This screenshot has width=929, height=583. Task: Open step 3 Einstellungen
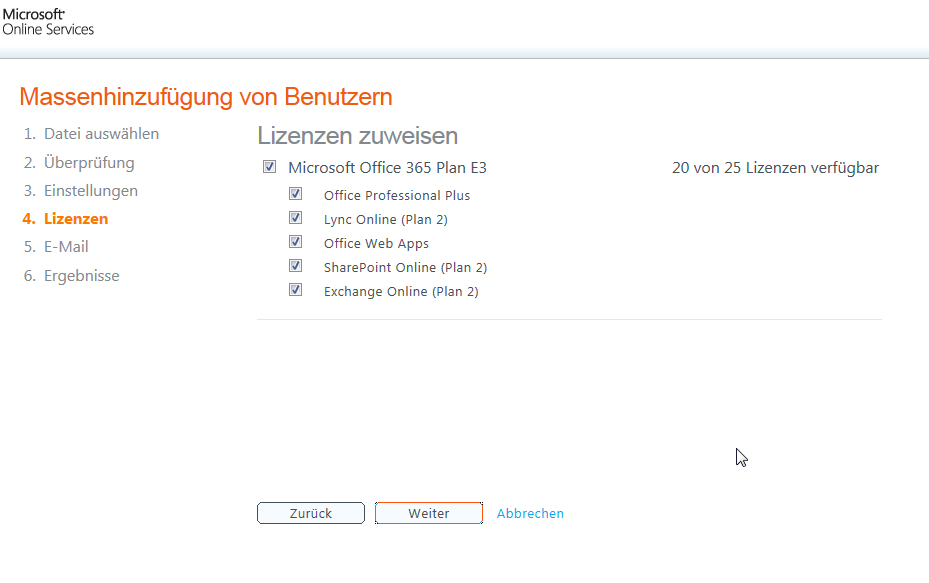point(91,190)
